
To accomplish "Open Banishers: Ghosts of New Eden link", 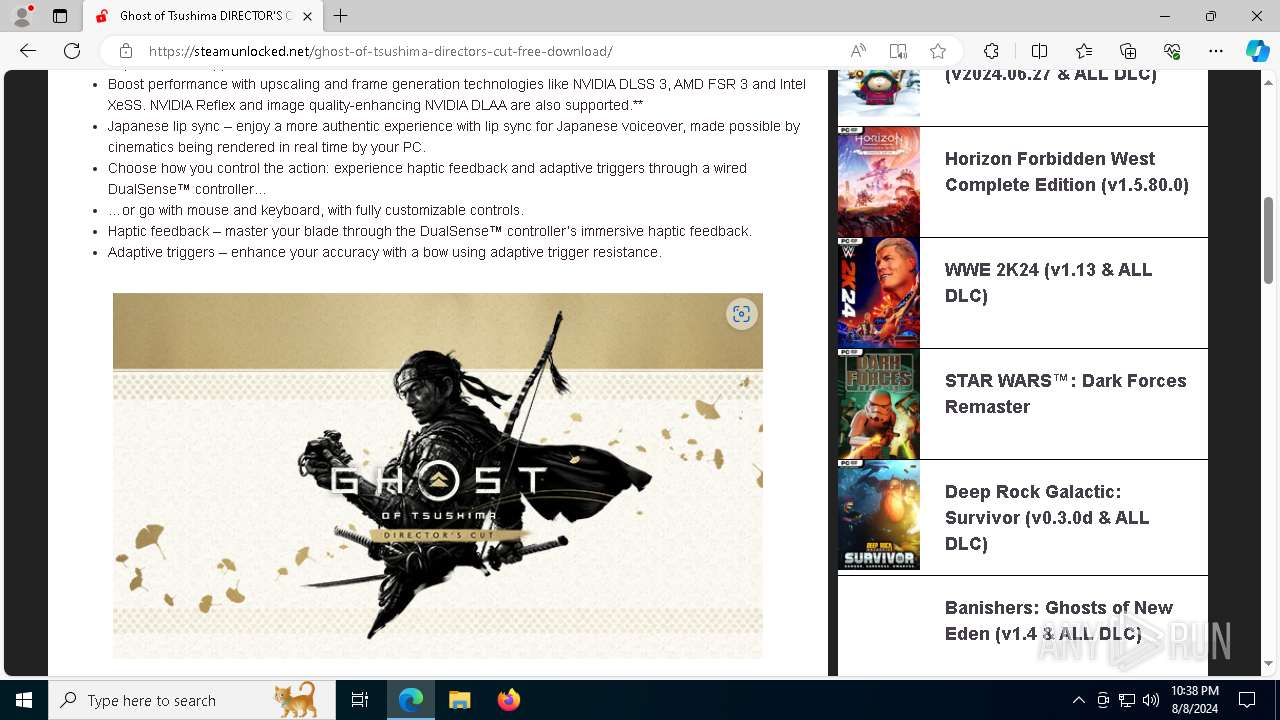I will click(1058, 621).
